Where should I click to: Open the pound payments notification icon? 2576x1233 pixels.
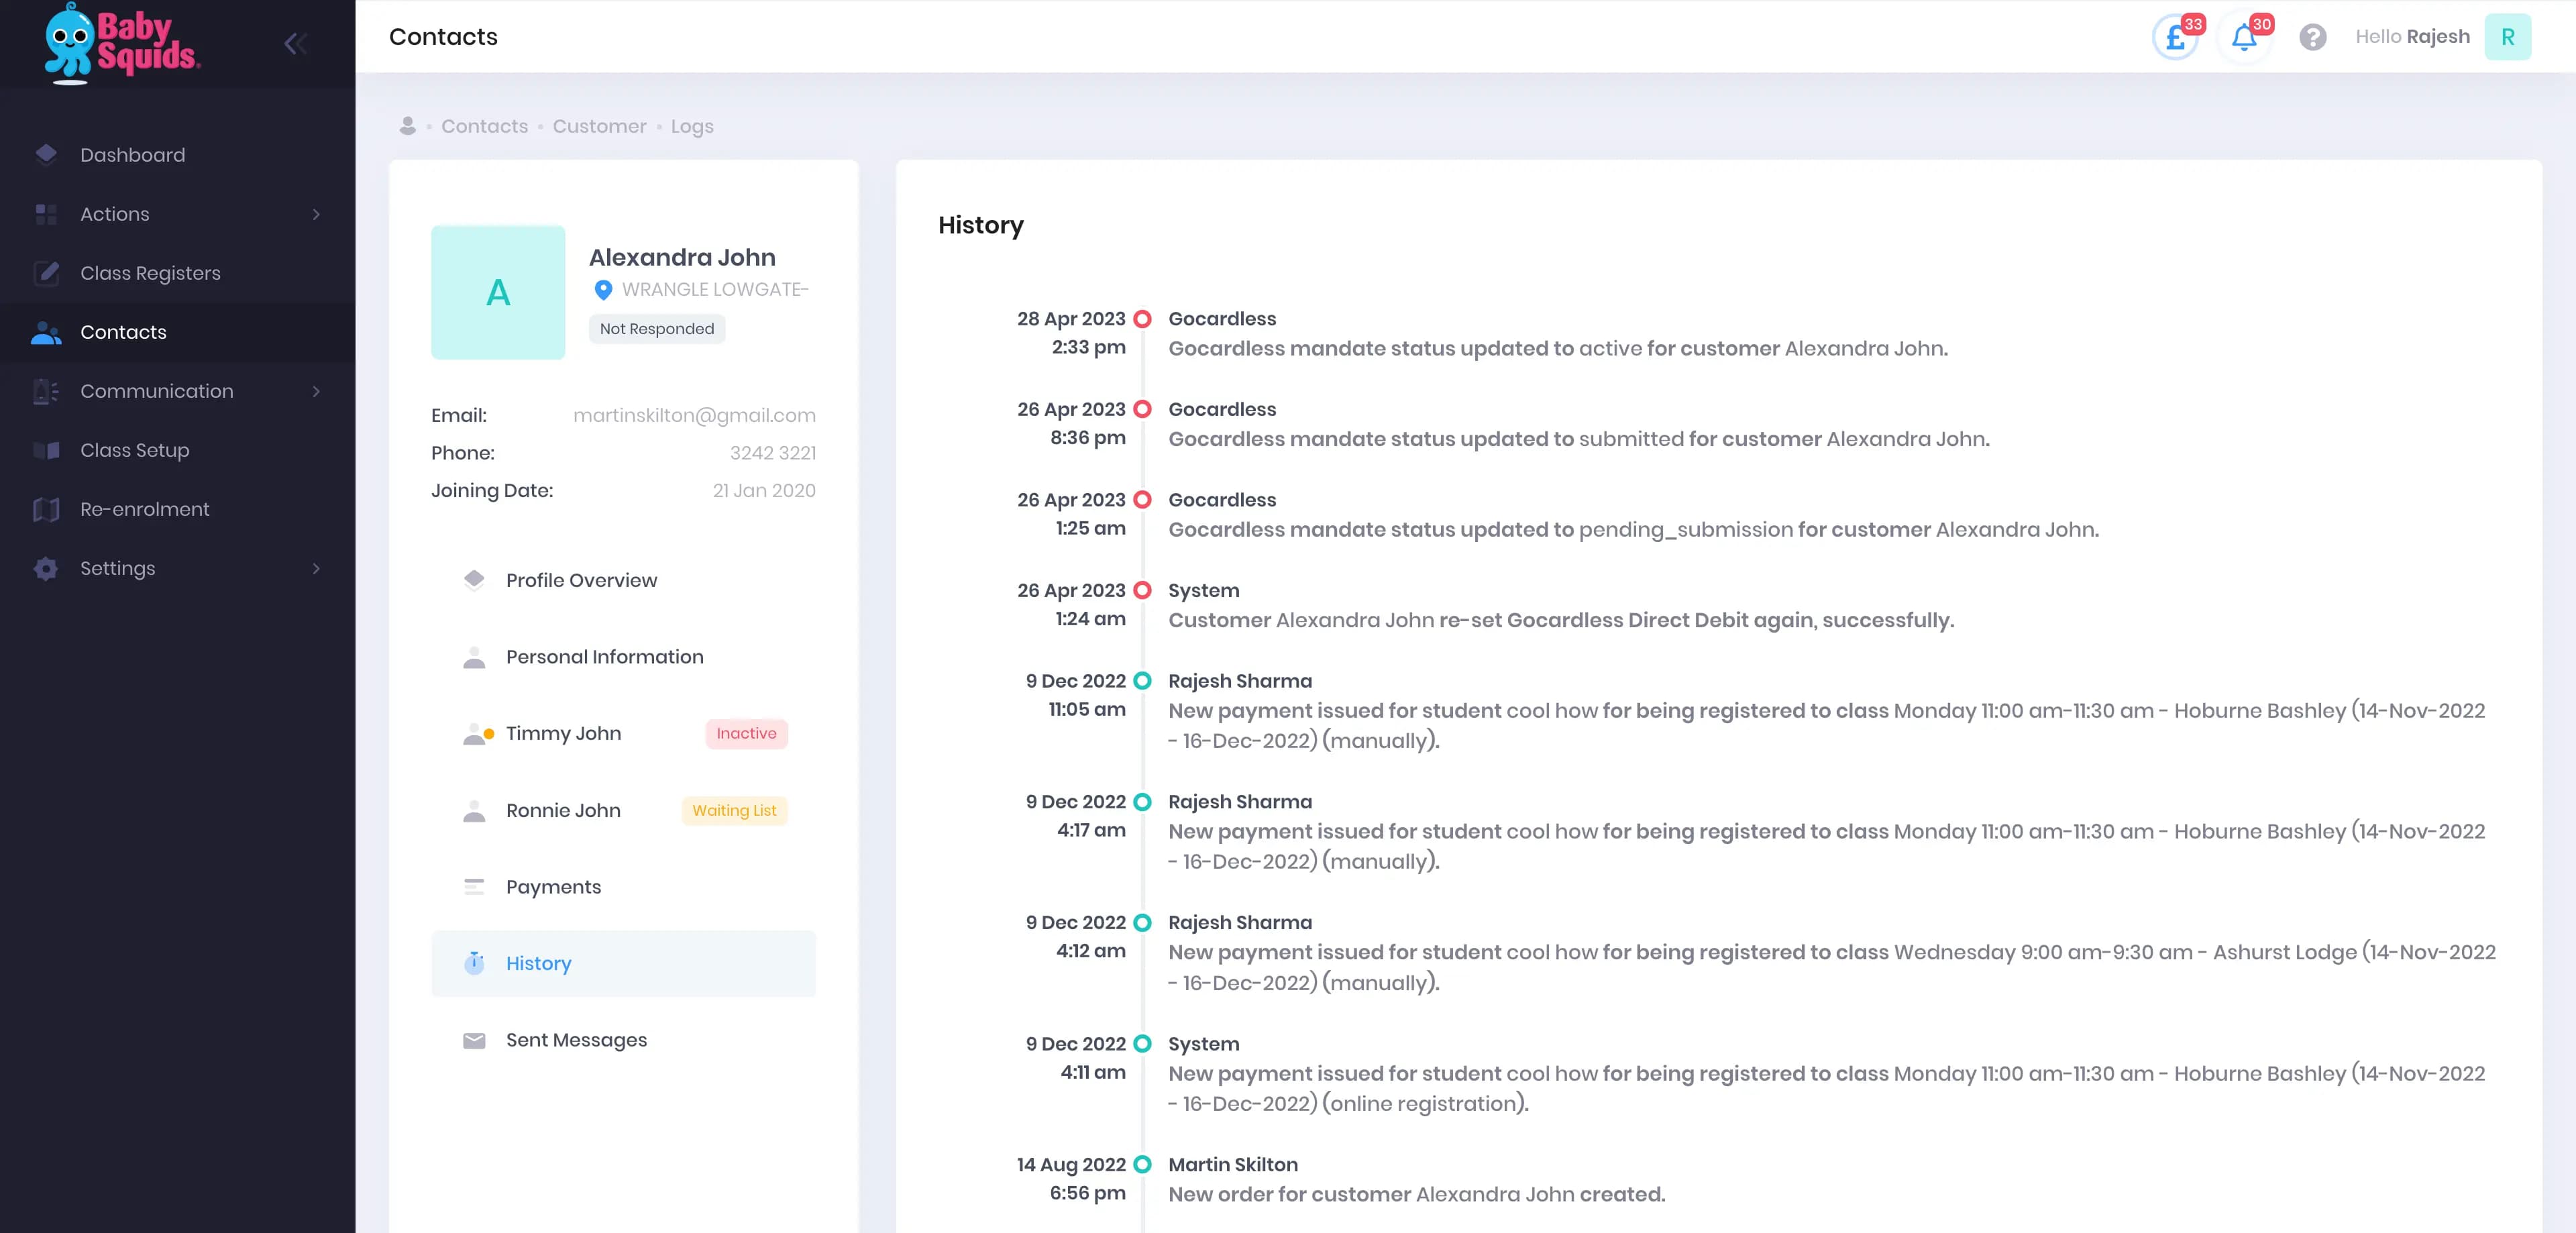pos(2174,38)
